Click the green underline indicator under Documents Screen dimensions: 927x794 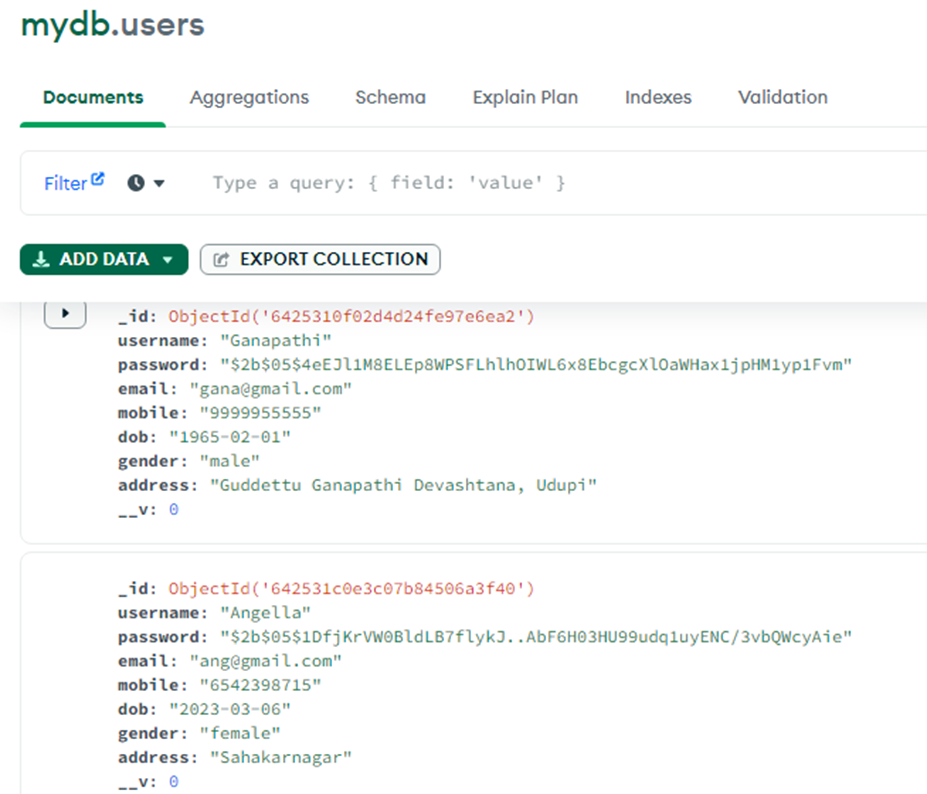coord(92,122)
